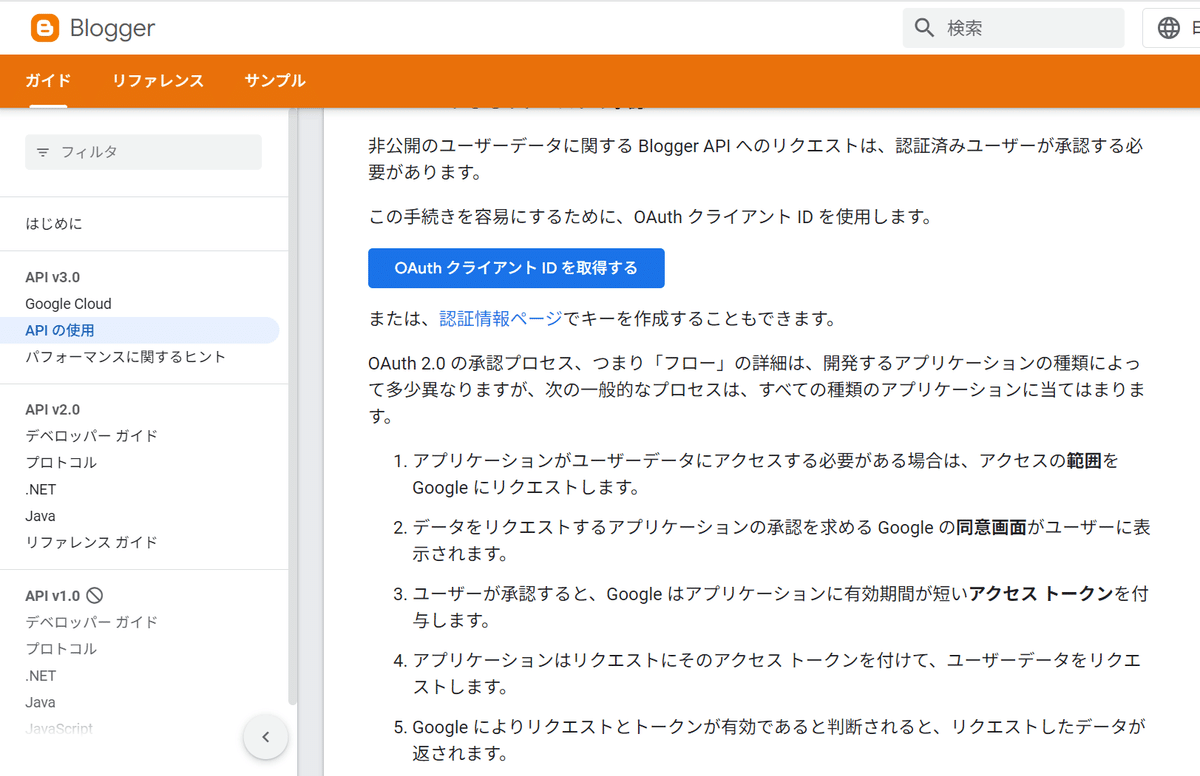Click the filter icon in the sidebar
The width and height of the screenshot is (1200, 776).
(x=41, y=150)
